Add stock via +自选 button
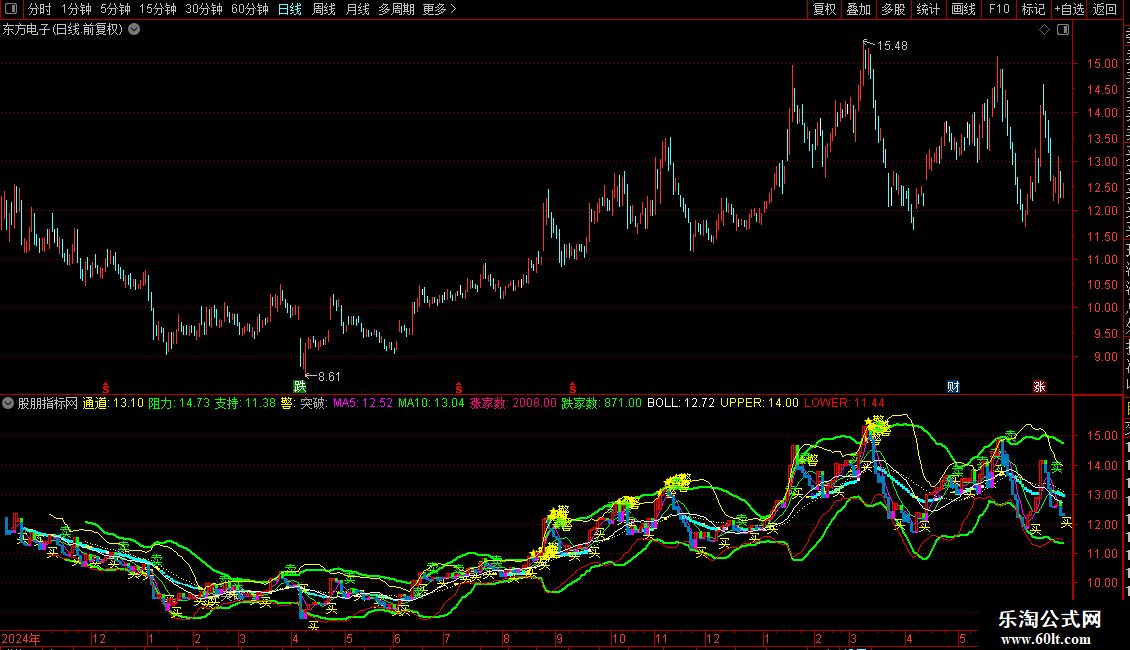 (1069, 9)
